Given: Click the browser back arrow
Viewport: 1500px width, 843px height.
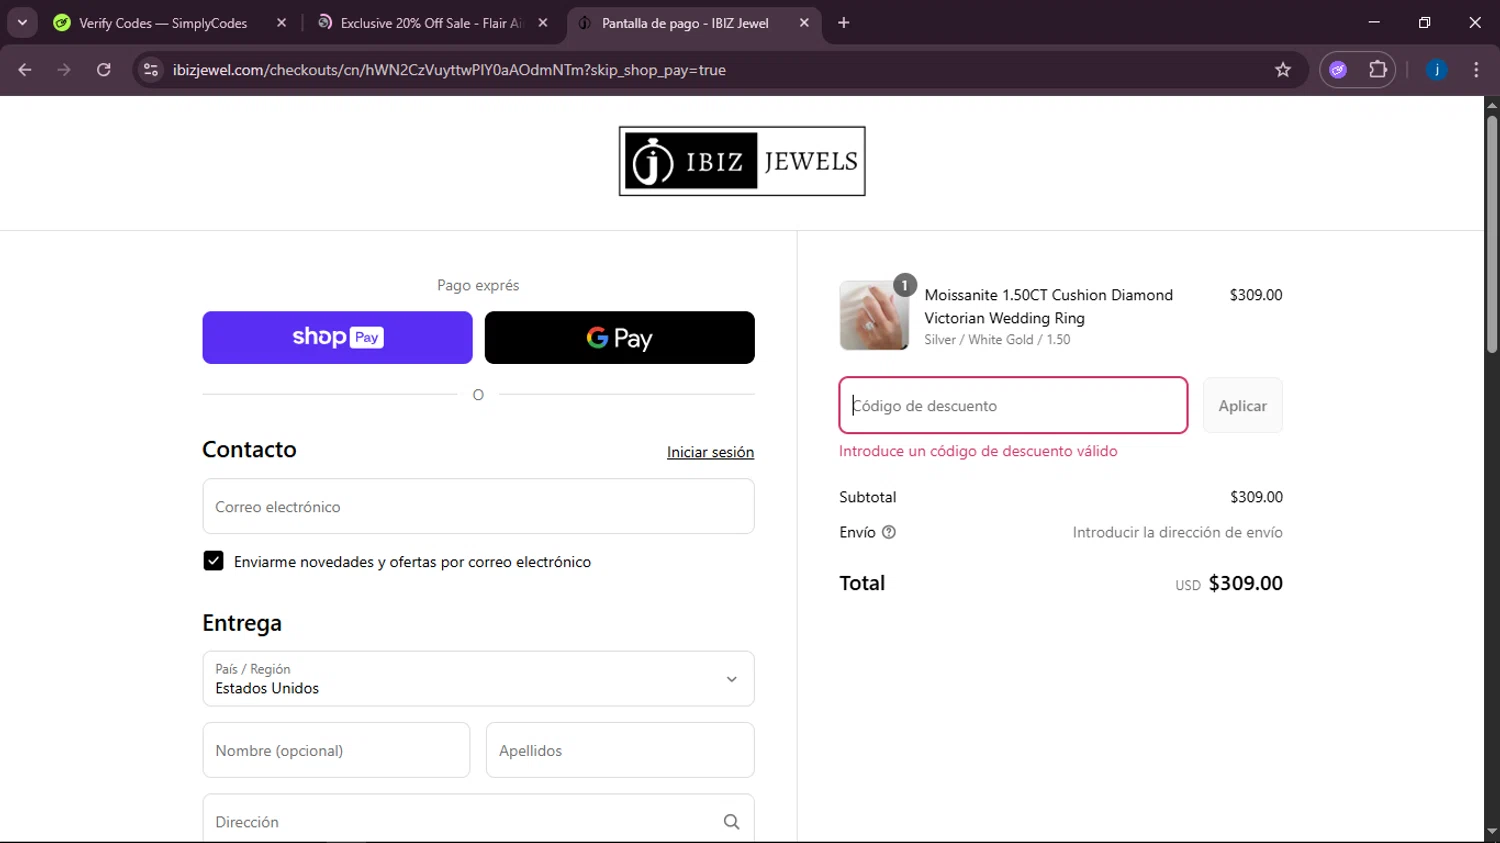Looking at the screenshot, I should 25,70.
